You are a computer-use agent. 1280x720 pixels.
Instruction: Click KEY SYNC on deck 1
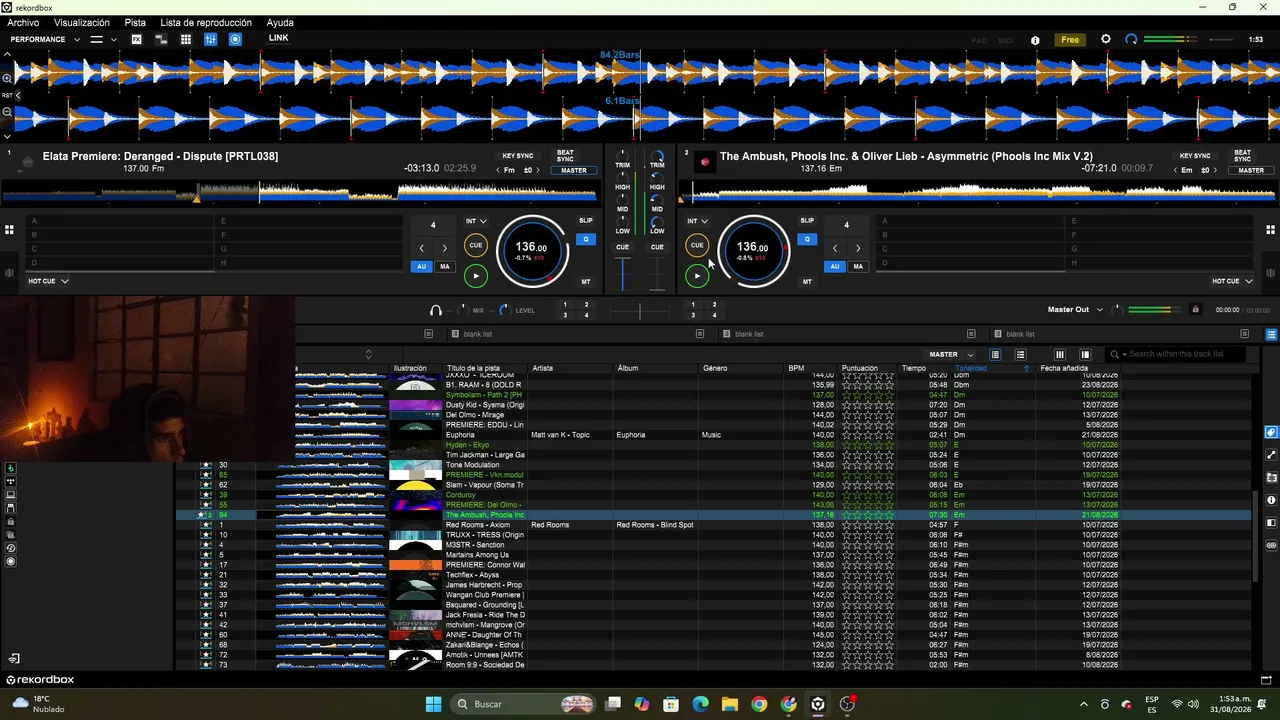[x=518, y=156]
